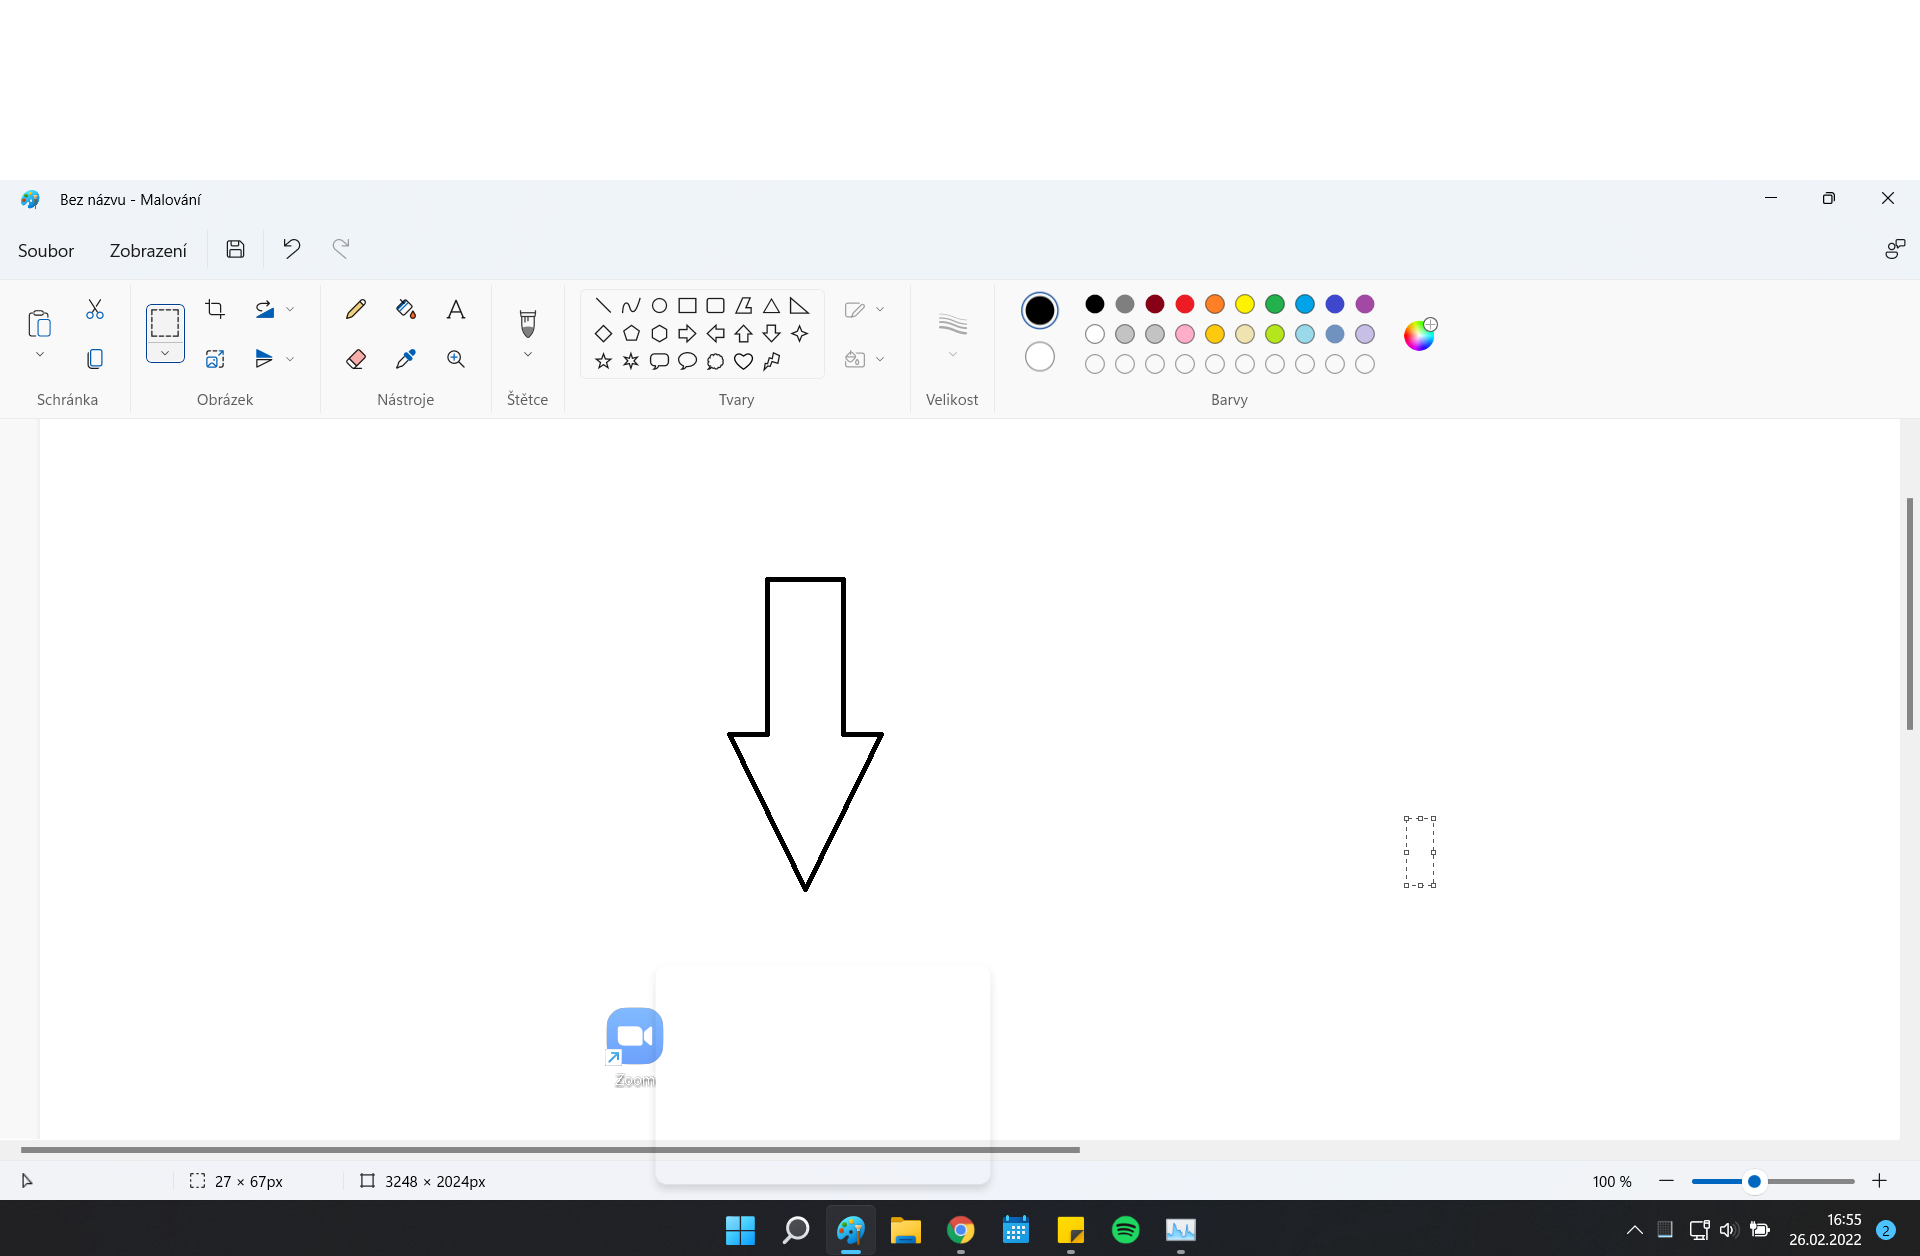Pick the Eraser tool

[x=355, y=359]
